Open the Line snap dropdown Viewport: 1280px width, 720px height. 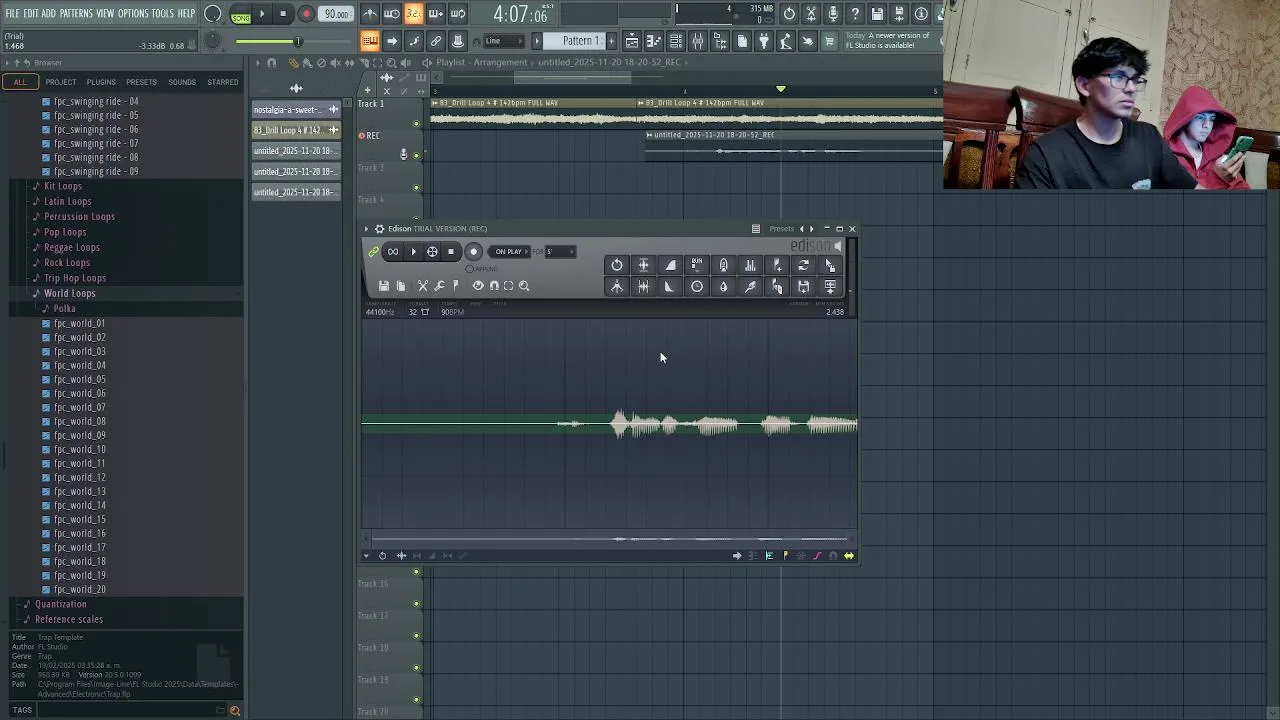504,41
